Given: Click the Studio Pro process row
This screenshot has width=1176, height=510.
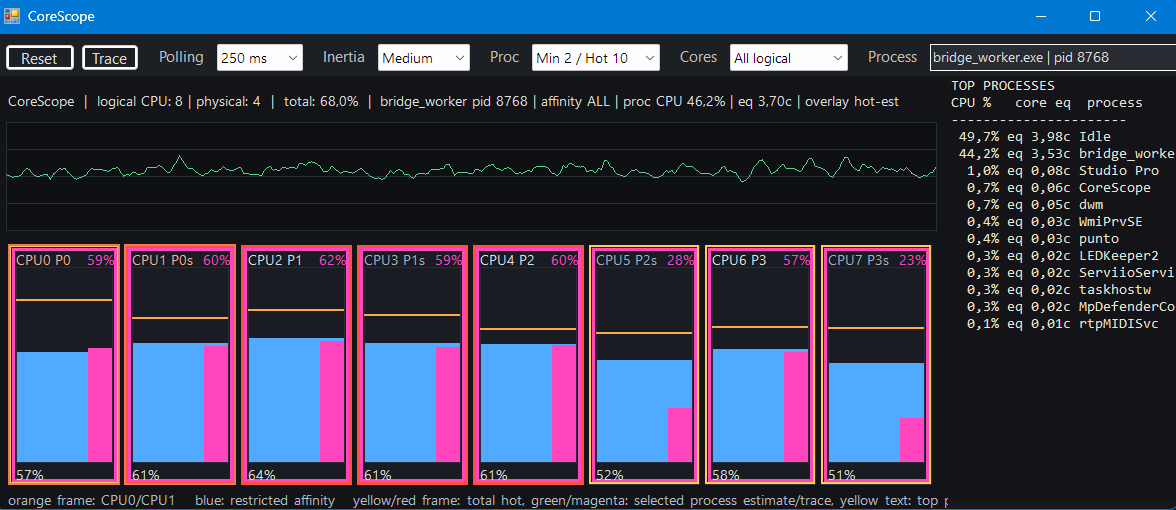Looking at the screenshot, I should click(x=1062, y=170).
